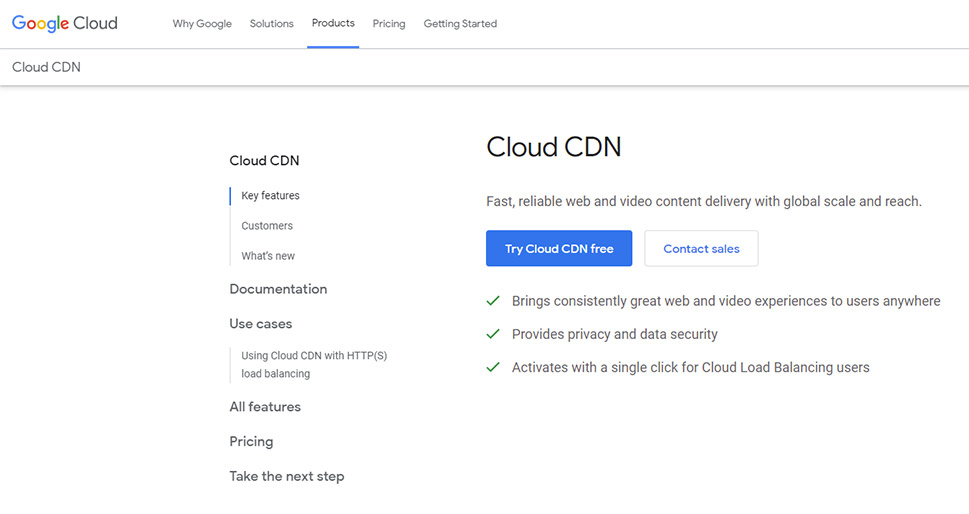Viewport: 969px width, 514px height.
Task: Click the Cloud CDN sidebar heading
Action: 264,161
